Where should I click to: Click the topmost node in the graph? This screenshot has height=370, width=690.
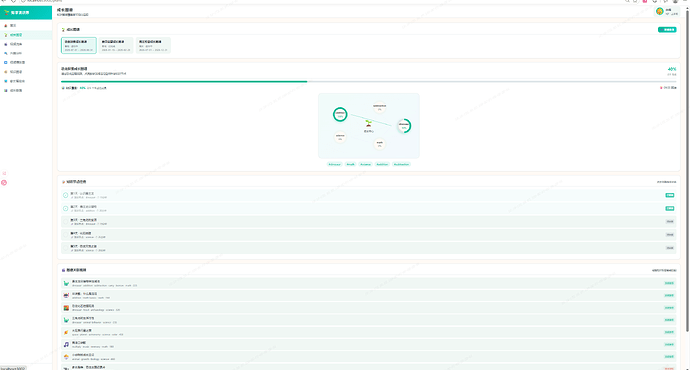(380, 107)
